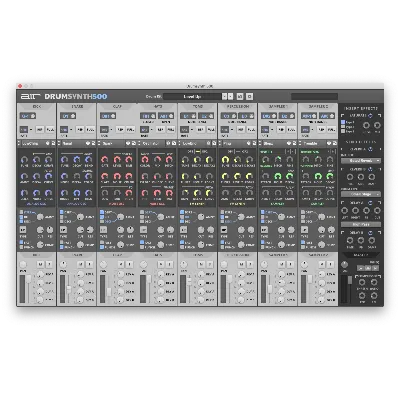400x400 pixels.
Task: Click the Snare preset save icon
Action: (93, 143)
